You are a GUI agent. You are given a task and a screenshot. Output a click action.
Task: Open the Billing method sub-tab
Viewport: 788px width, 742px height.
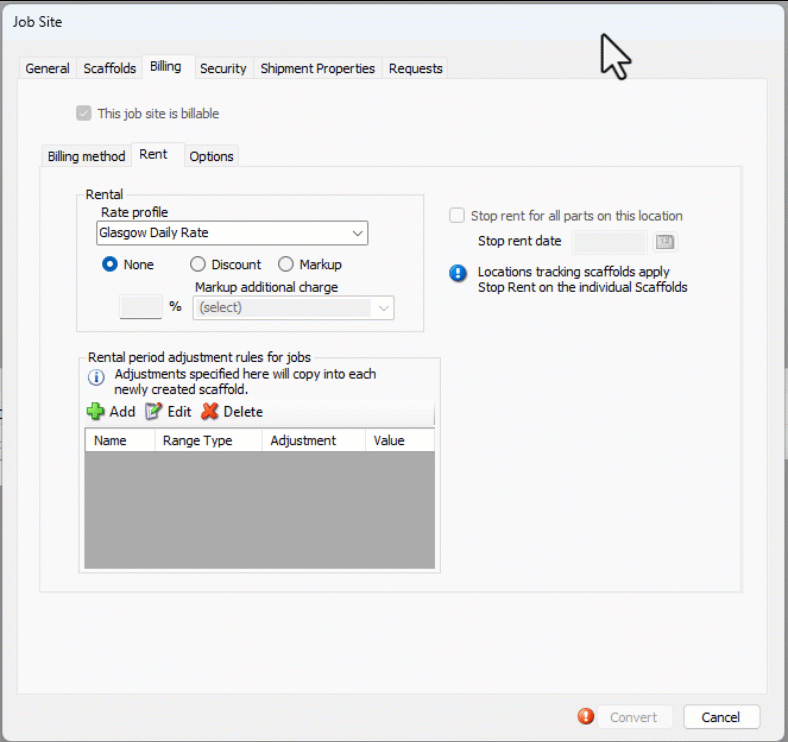pyautogui.click(x=86, y=156)
